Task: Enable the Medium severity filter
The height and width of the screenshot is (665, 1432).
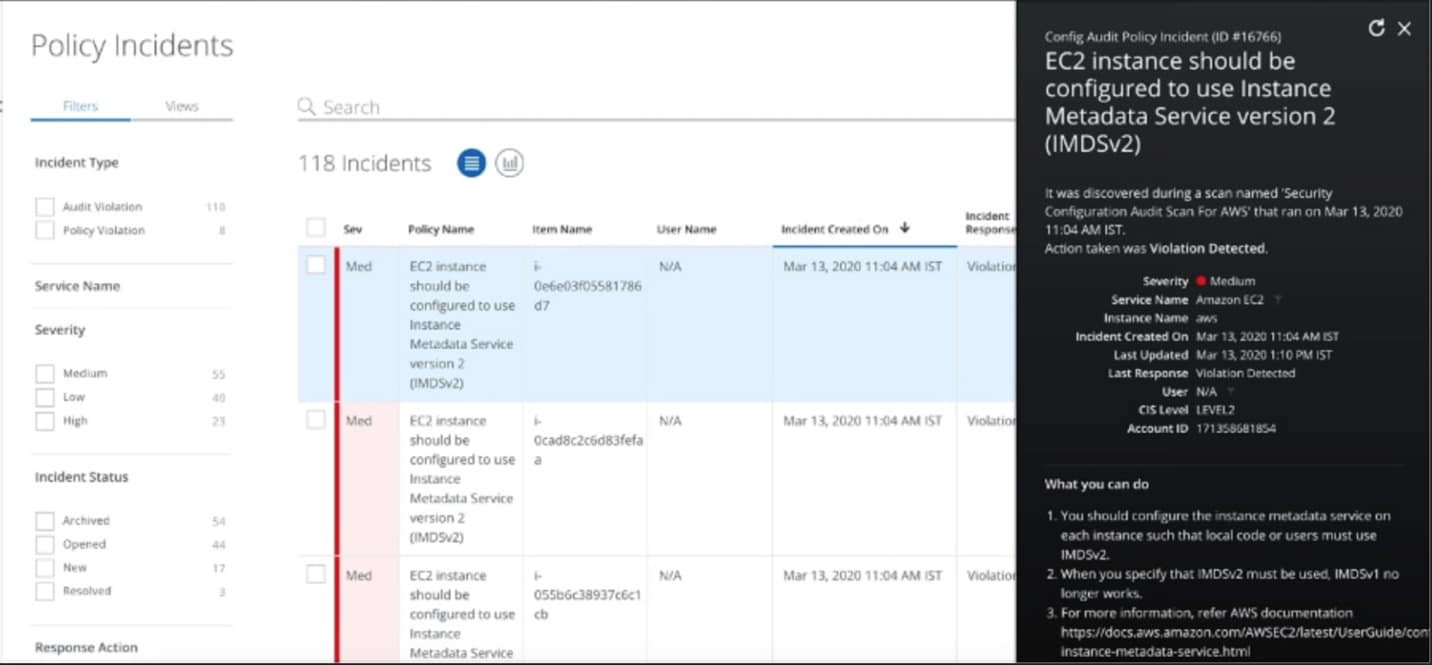Action: [45, 374]
